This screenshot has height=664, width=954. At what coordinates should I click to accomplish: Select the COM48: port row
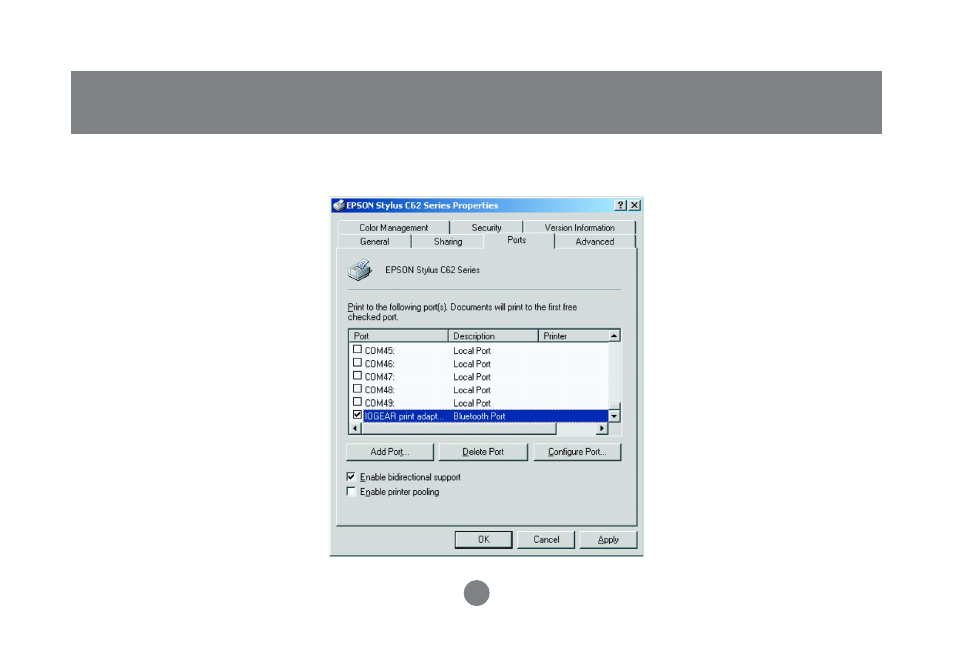(479, 390)
